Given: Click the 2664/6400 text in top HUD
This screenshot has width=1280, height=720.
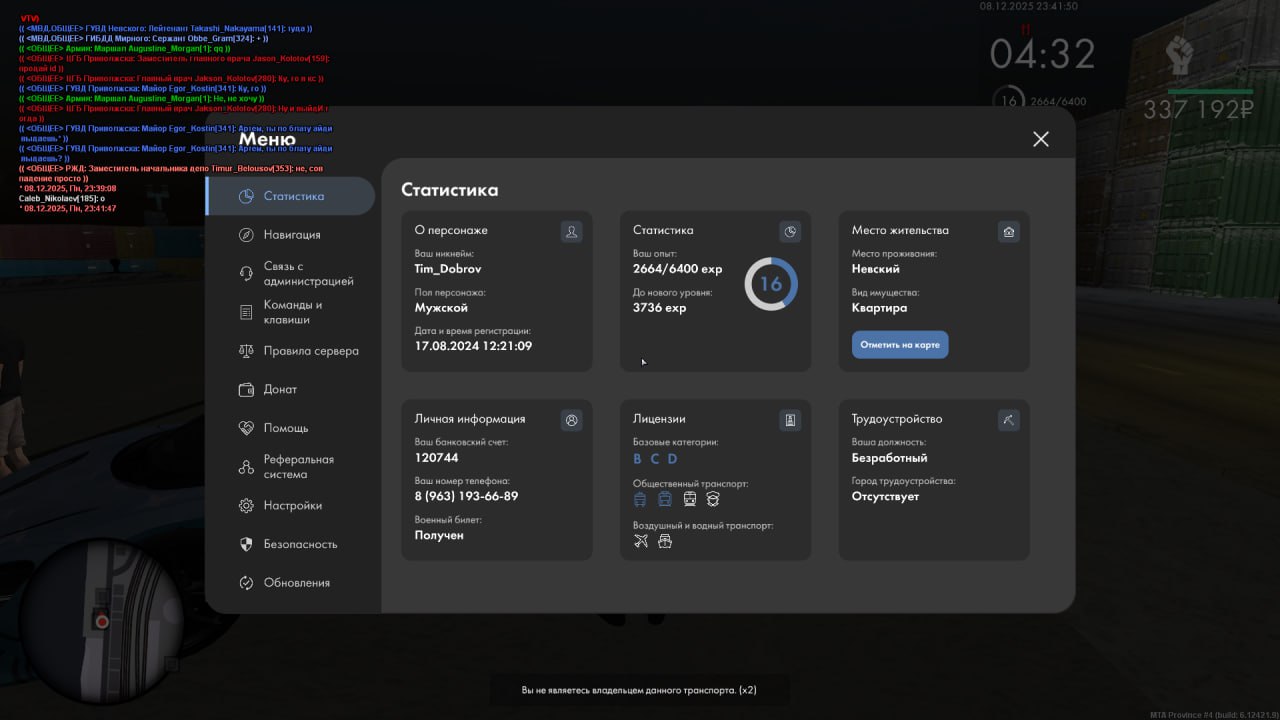Looking at the screenshot, I should tap(1058, 101).
